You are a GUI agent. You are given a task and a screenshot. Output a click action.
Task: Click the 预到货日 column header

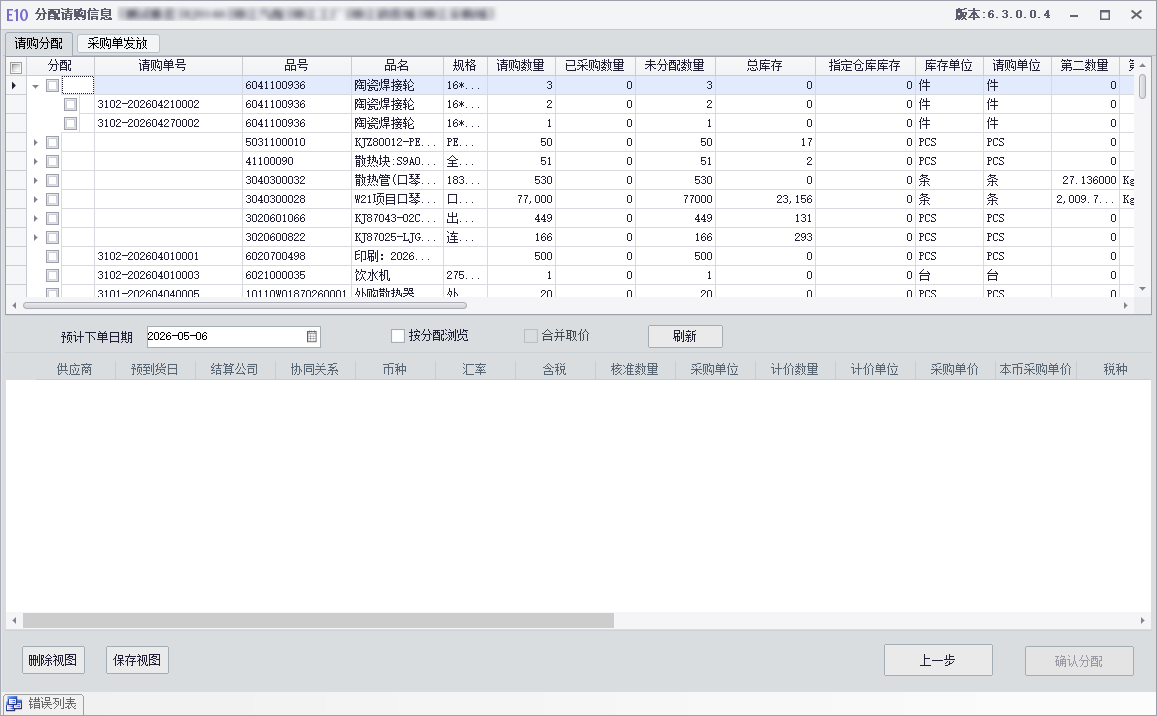155,369
